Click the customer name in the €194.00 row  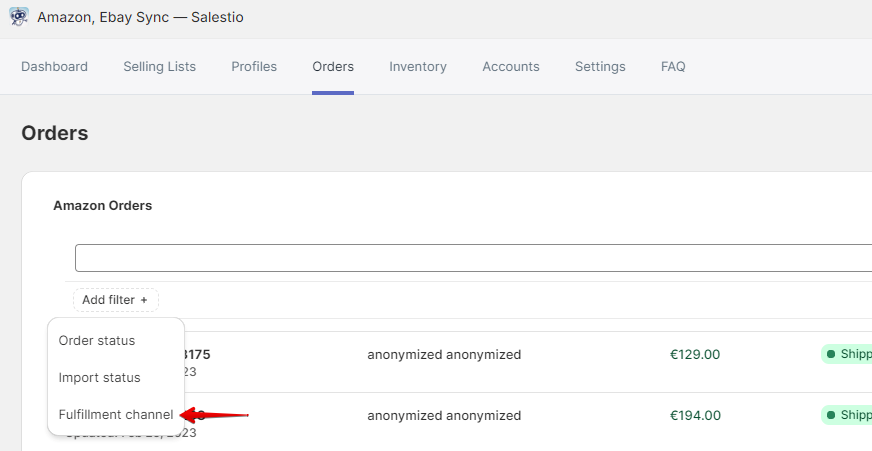[444, 416]
